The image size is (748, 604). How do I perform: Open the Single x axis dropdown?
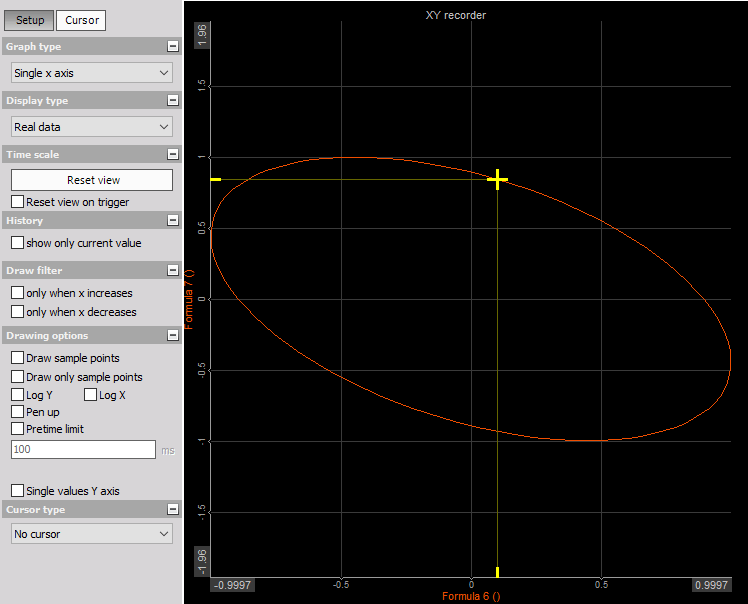[92, 73]
